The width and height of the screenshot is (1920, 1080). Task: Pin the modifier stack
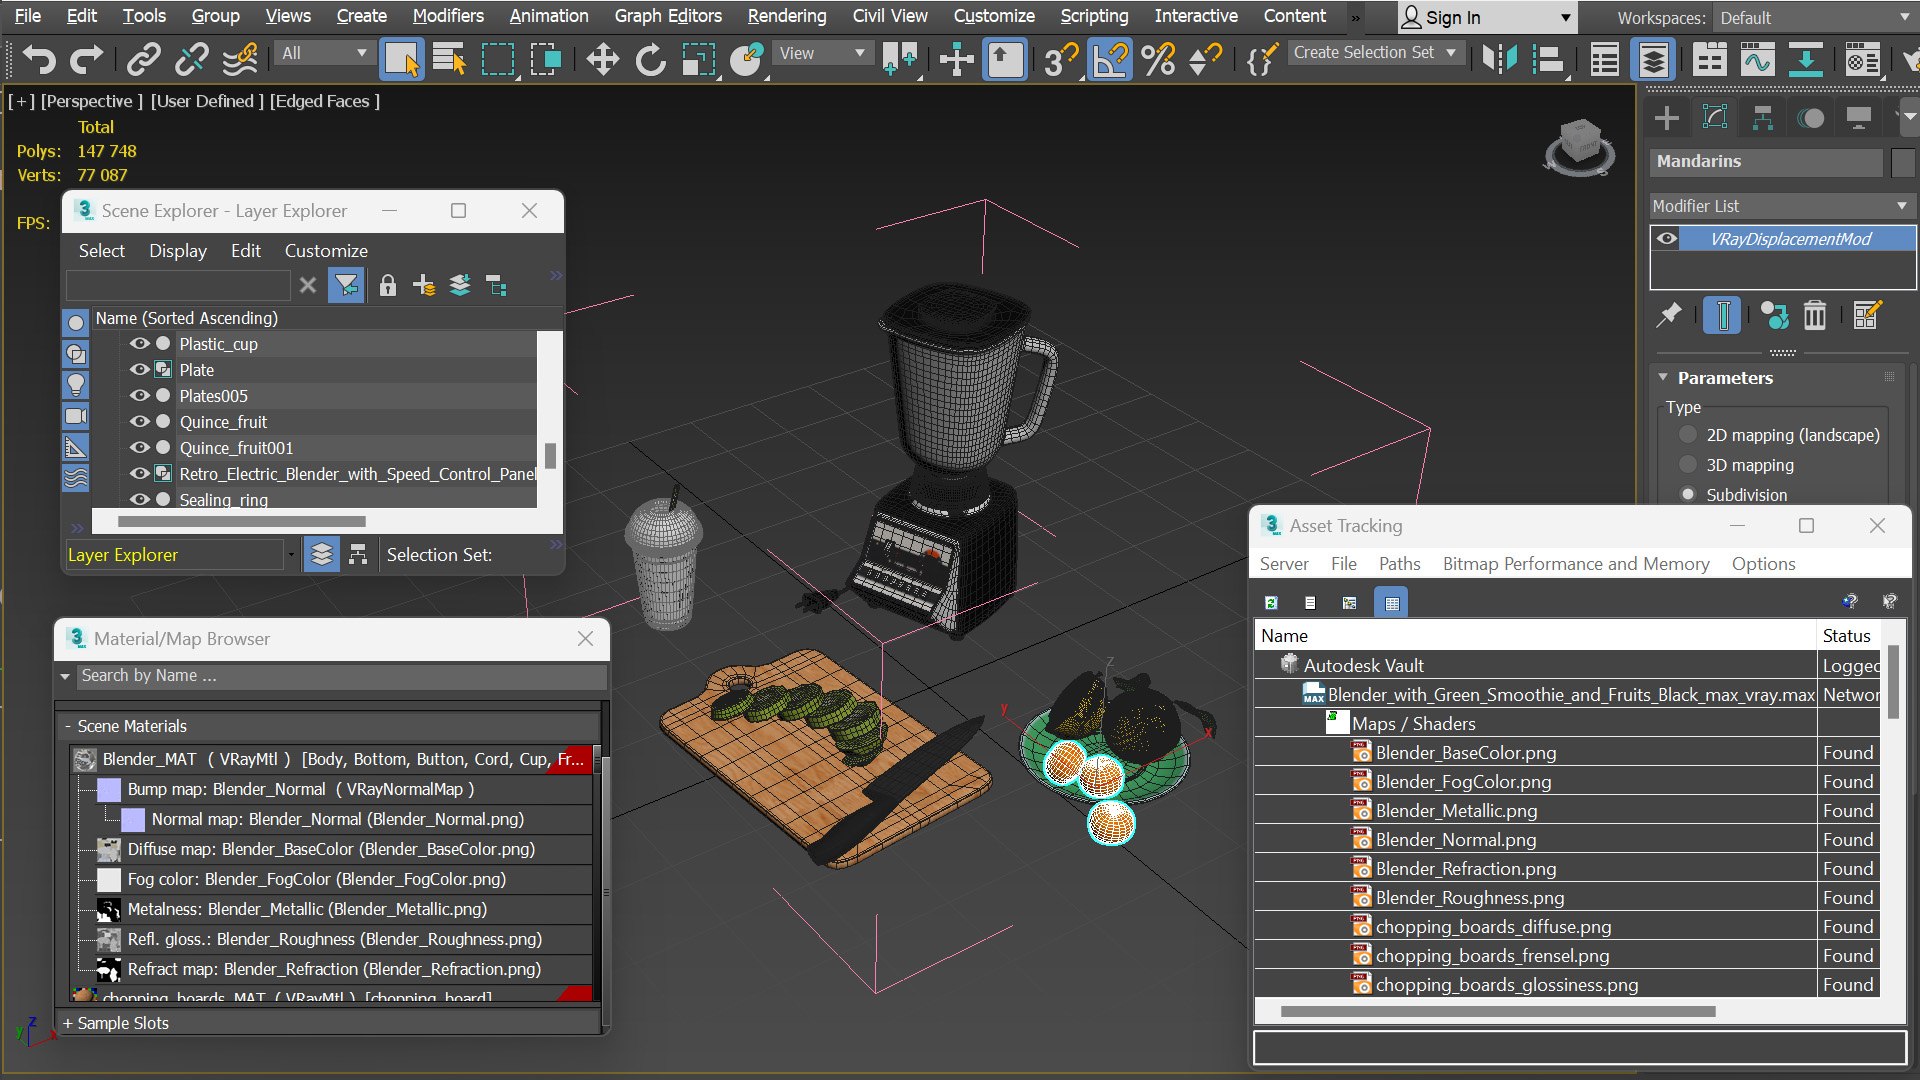(x=1668, y=316)
